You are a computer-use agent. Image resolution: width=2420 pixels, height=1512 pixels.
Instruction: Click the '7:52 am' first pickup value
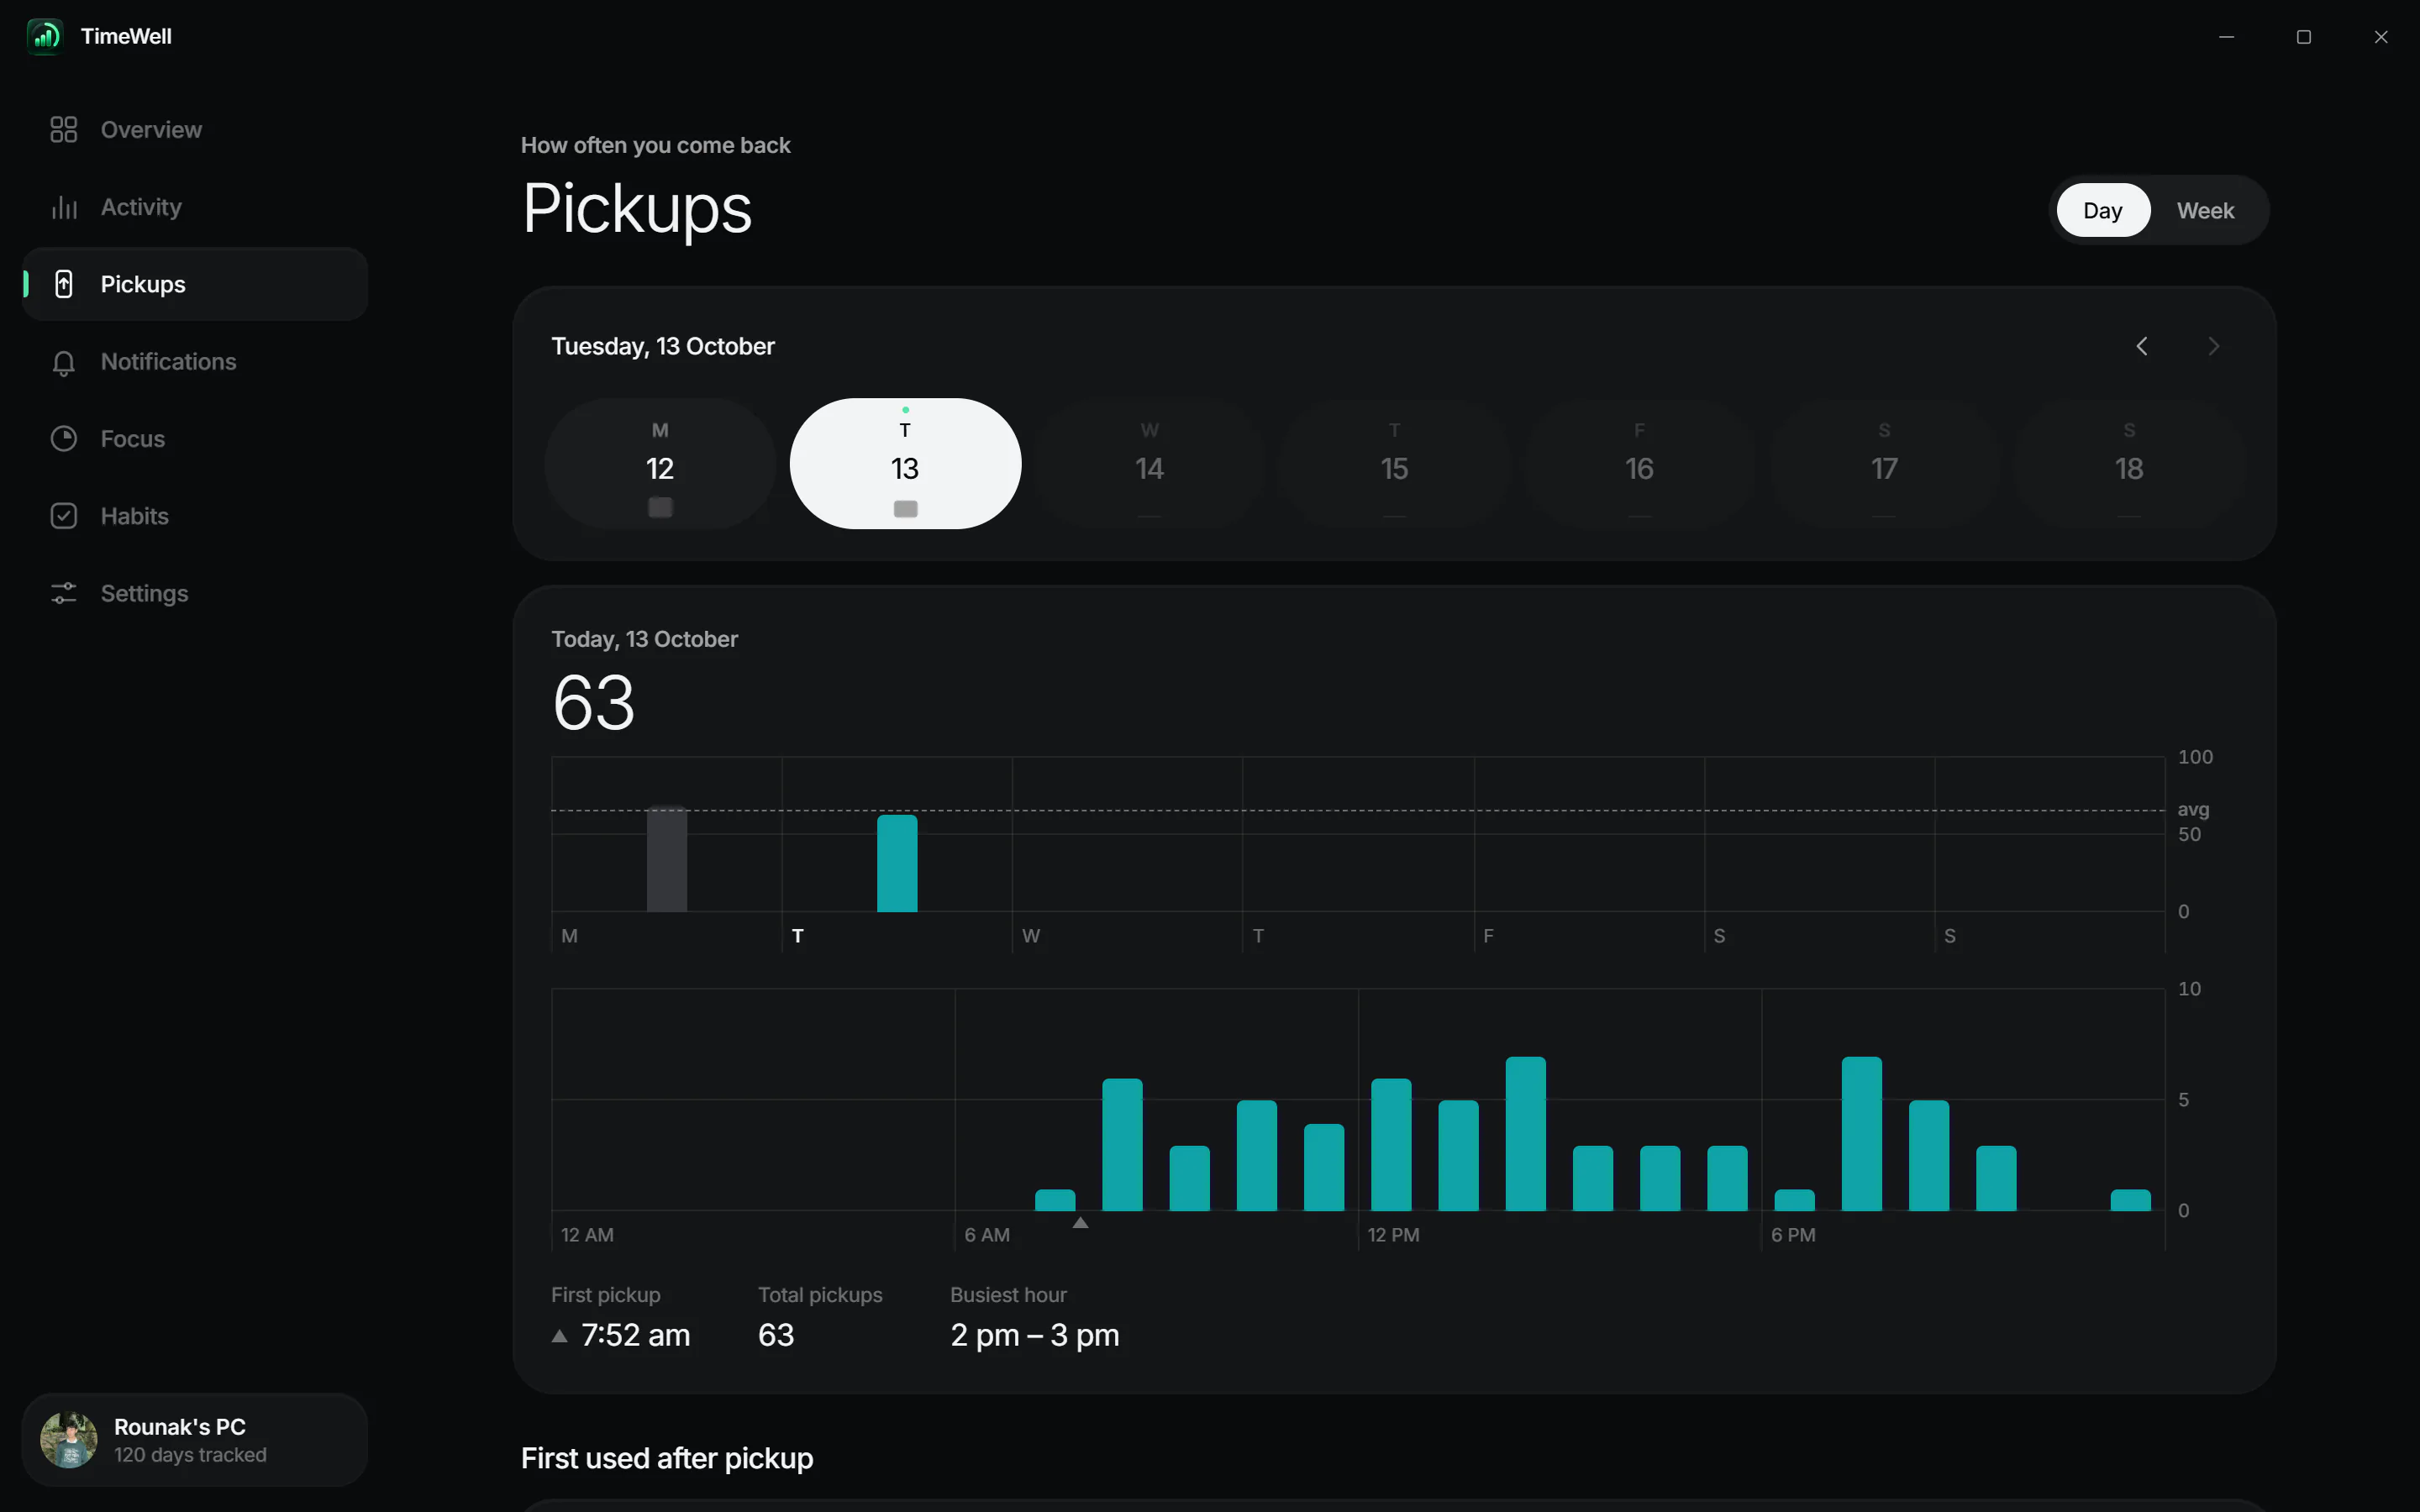point(635,1336)
